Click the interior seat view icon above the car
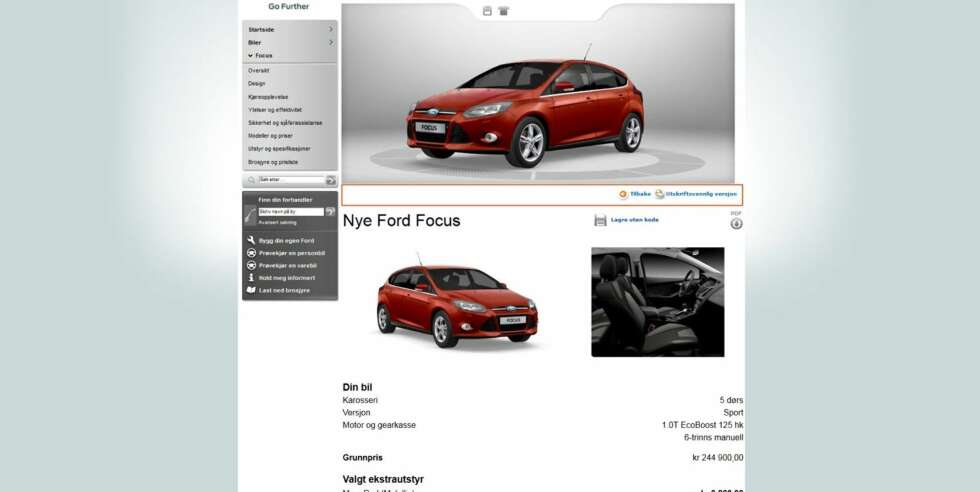The height and width of the screenshot is (492, 980). point(503,11)
